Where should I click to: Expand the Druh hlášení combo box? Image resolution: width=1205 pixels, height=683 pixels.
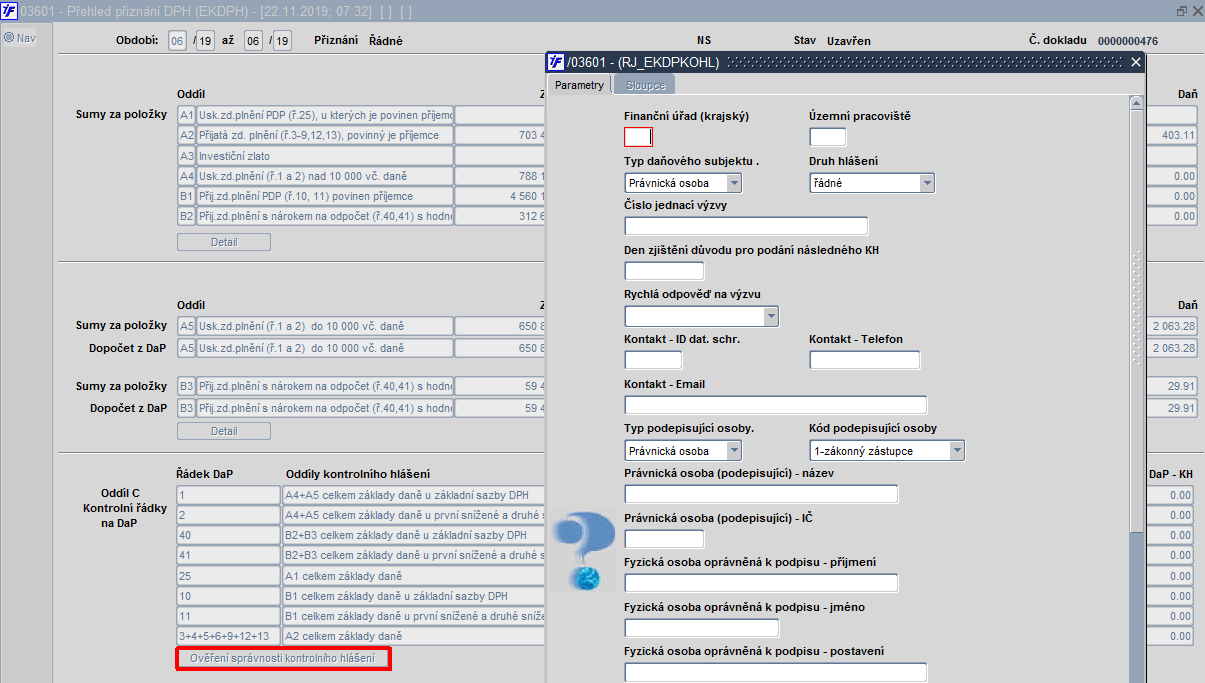point(926,183)
